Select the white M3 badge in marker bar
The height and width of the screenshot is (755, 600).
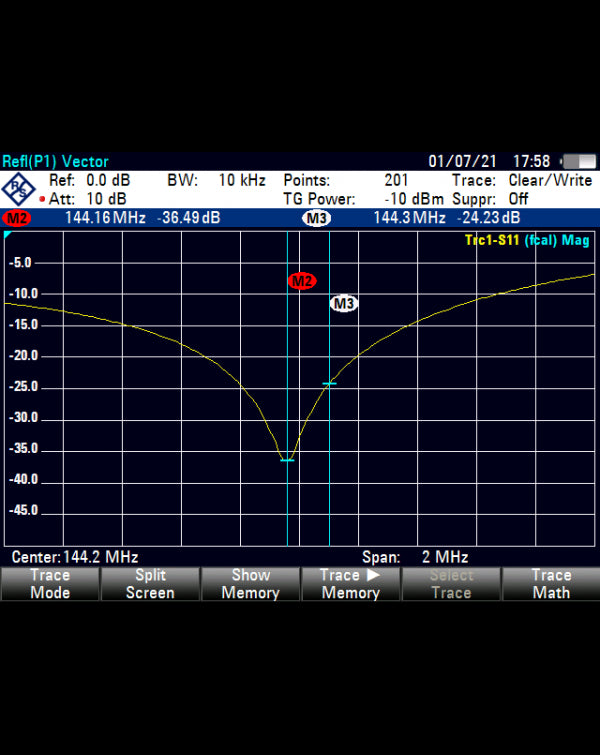click(316, 218)
